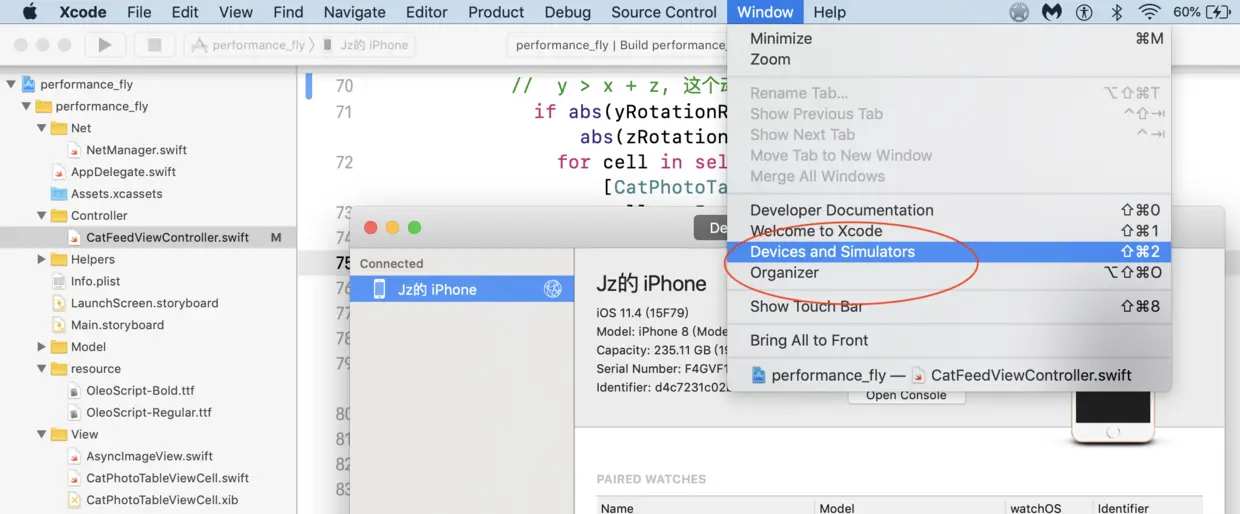Open Bluetooth status menu

pyautogui.click(x=1116, y=12)
